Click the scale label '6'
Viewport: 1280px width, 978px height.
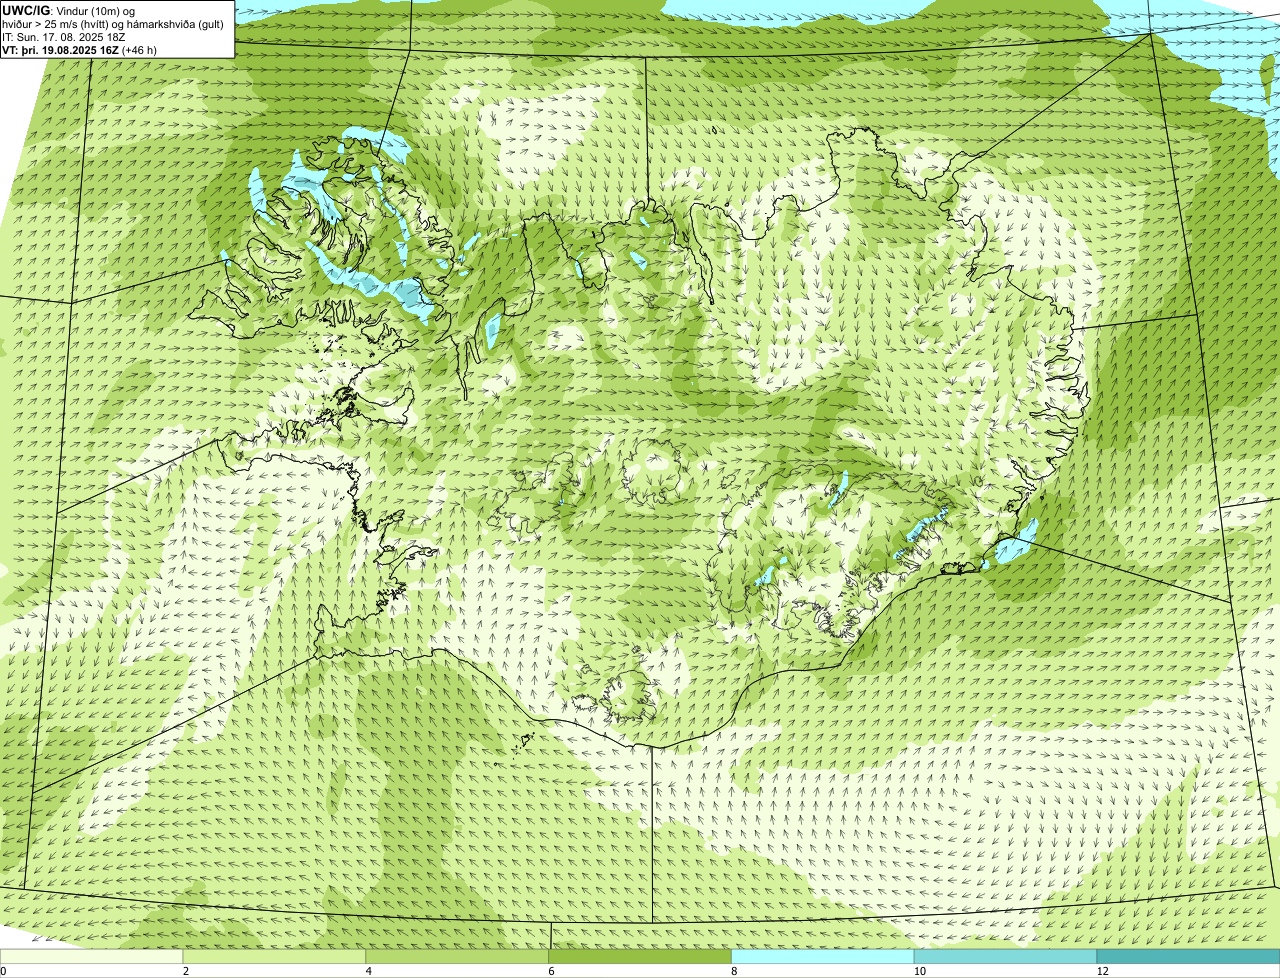coord(551,971)
